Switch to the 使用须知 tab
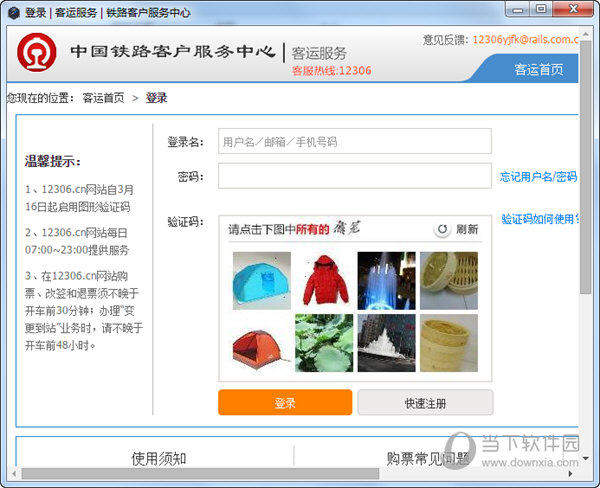 pos(158,458)
